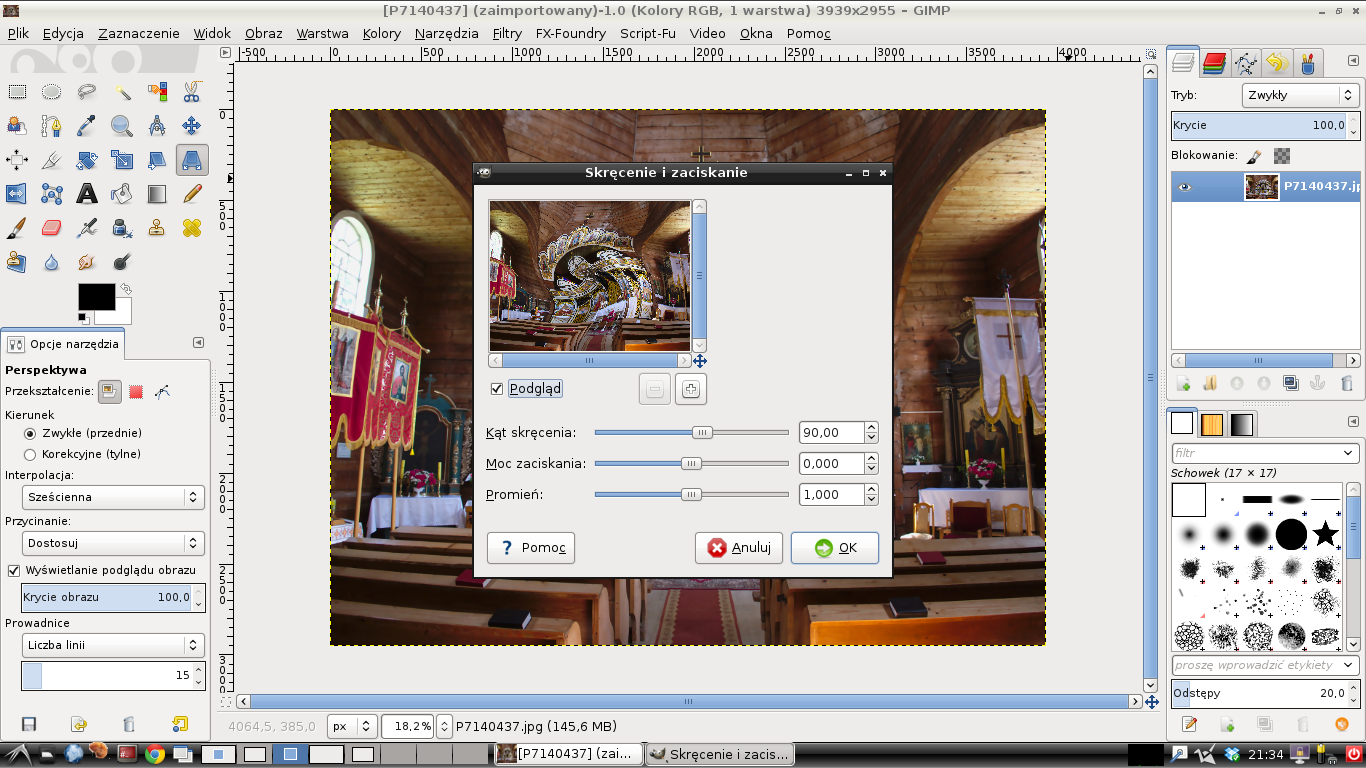1366x768 pixels.
Task: Click the Kąt skręcenia slider handle
Action: pyautogui.click(x=703, y=433)
